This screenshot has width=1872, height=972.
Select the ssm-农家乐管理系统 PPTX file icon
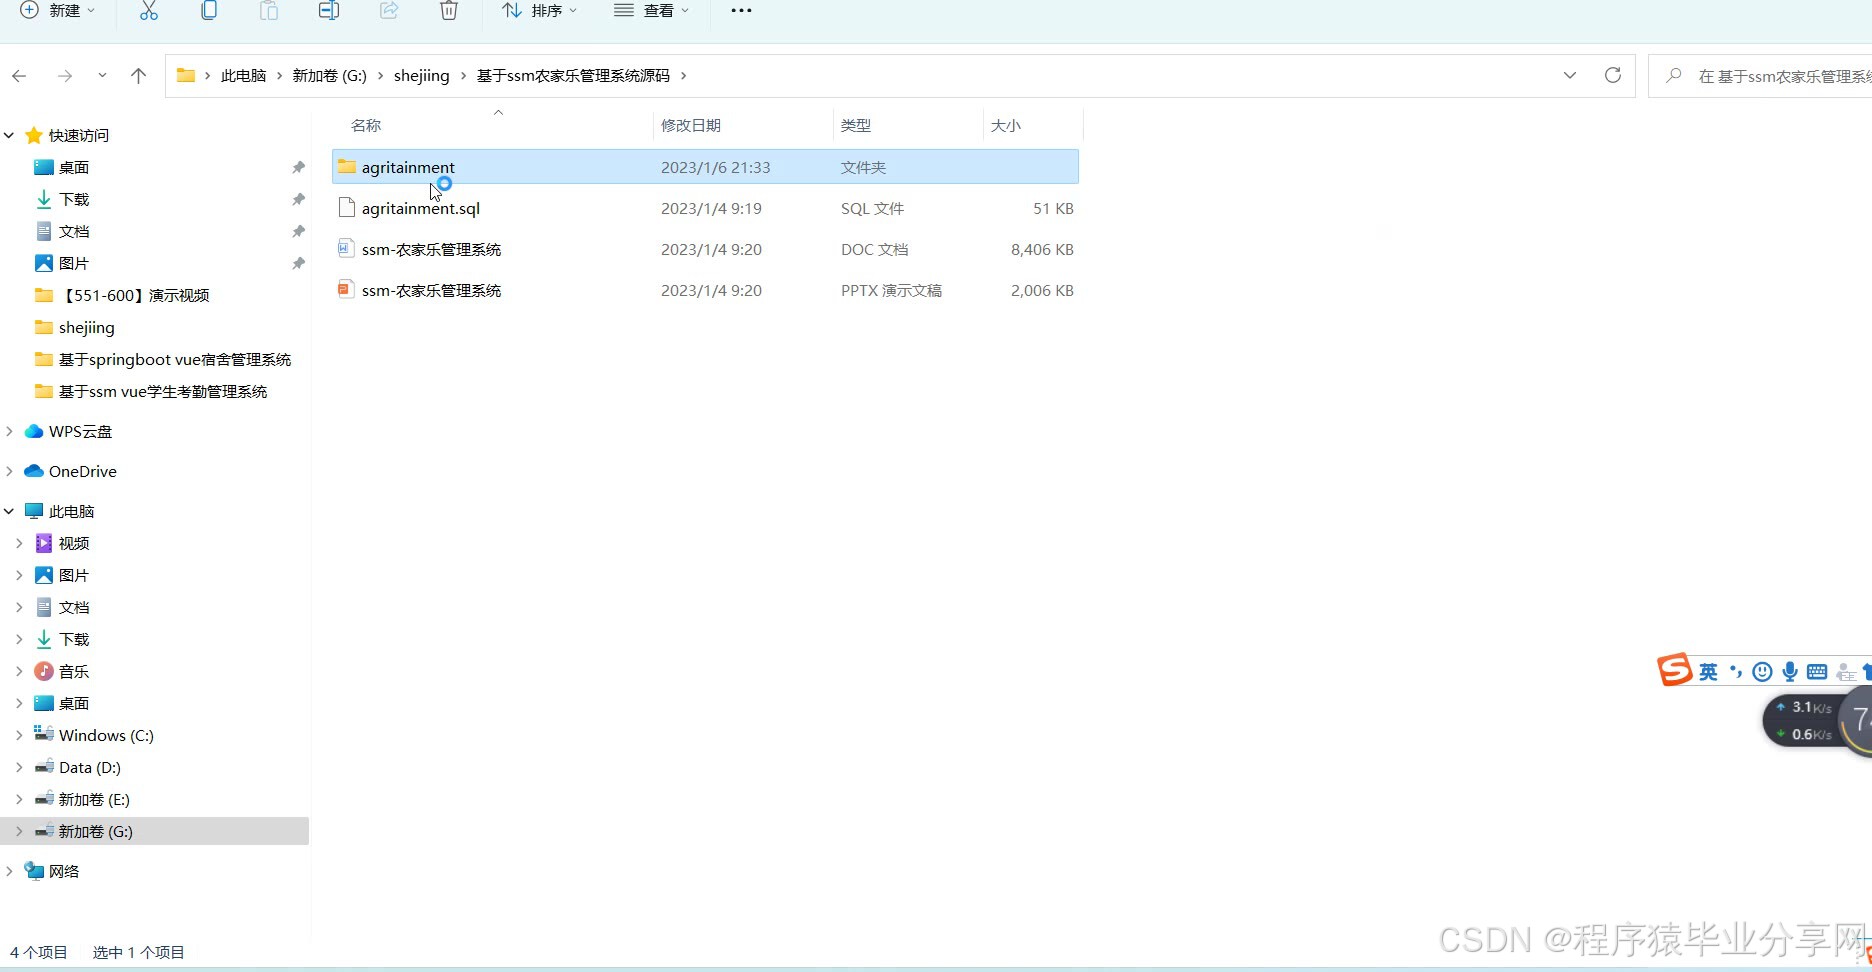click(346, 289)
